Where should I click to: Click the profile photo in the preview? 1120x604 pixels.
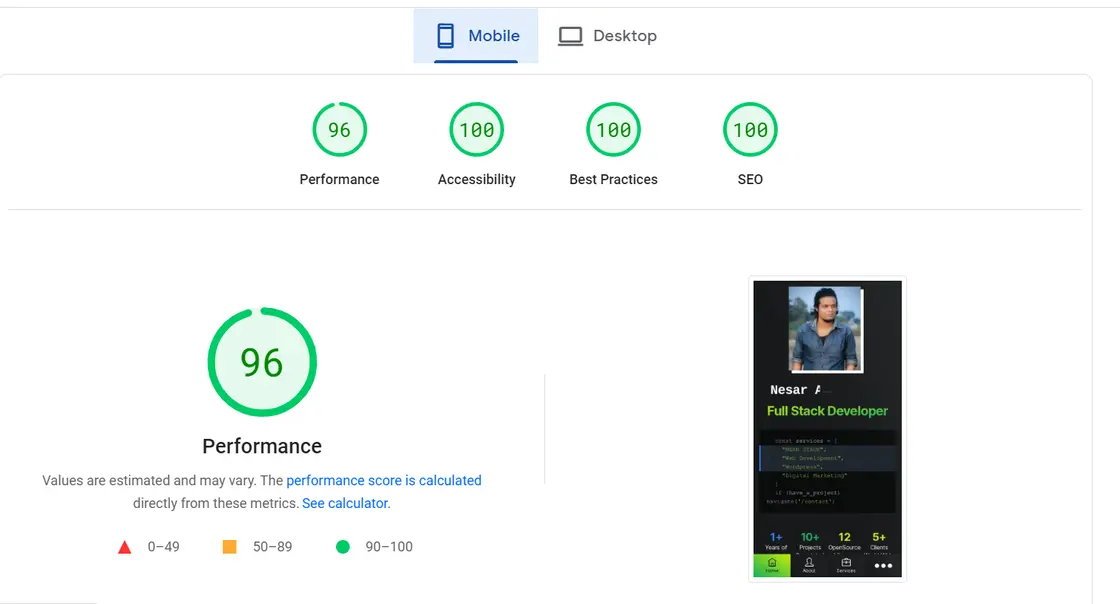826,329
